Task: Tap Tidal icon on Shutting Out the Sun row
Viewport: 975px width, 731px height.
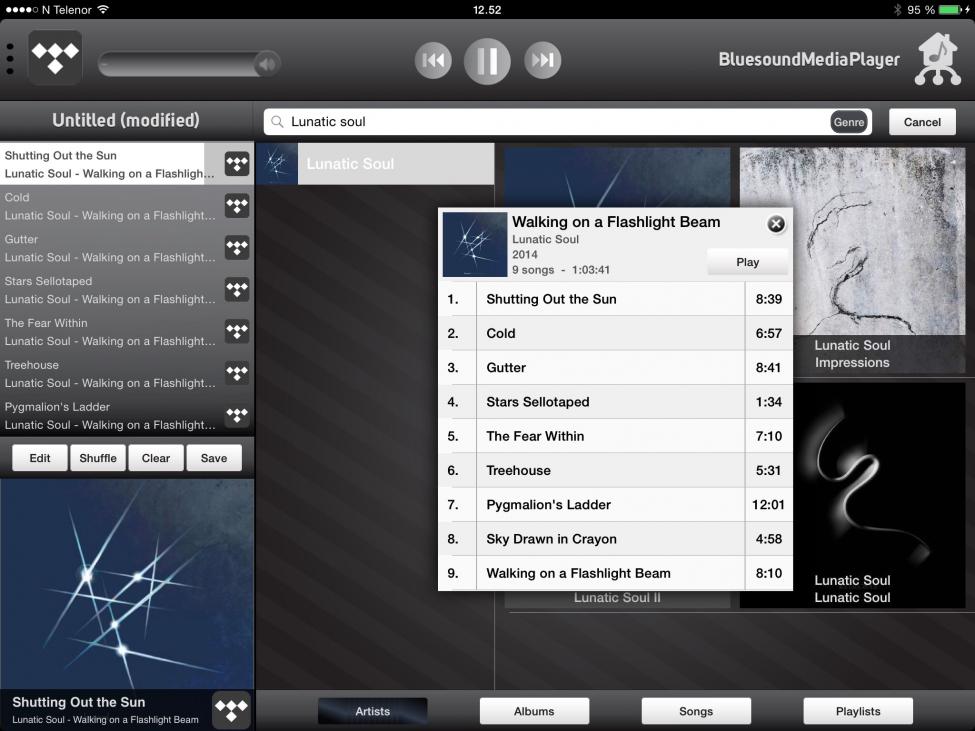Action: click(x=237, y=164)
